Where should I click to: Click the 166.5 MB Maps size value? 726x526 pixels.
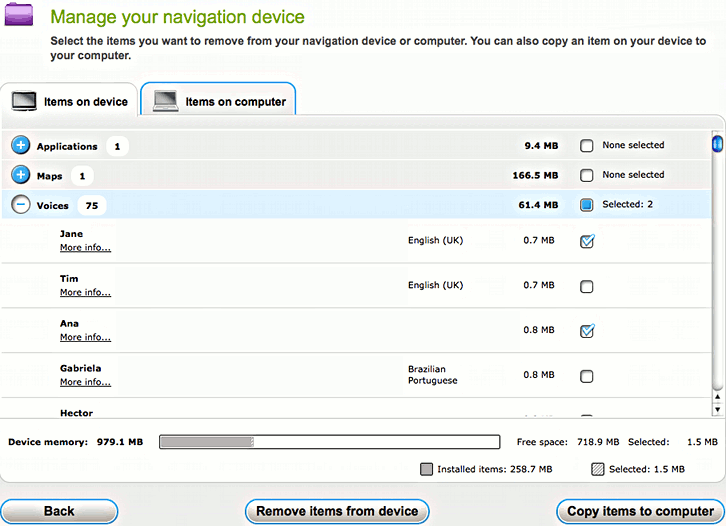pos(535,175)
